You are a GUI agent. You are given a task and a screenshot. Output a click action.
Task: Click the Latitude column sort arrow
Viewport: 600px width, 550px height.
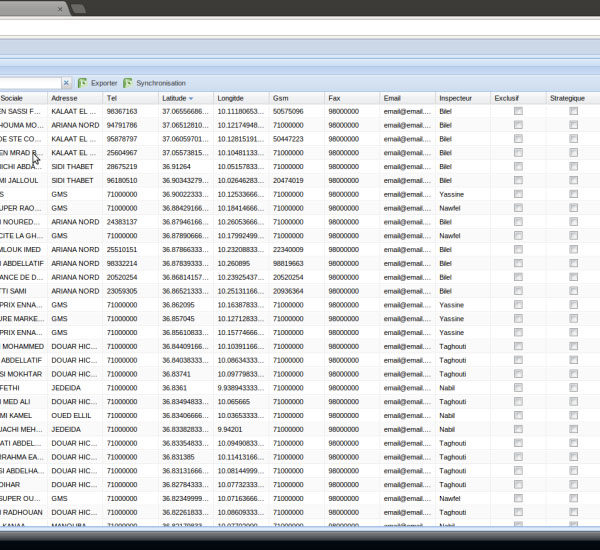click(x=191, y=99)
